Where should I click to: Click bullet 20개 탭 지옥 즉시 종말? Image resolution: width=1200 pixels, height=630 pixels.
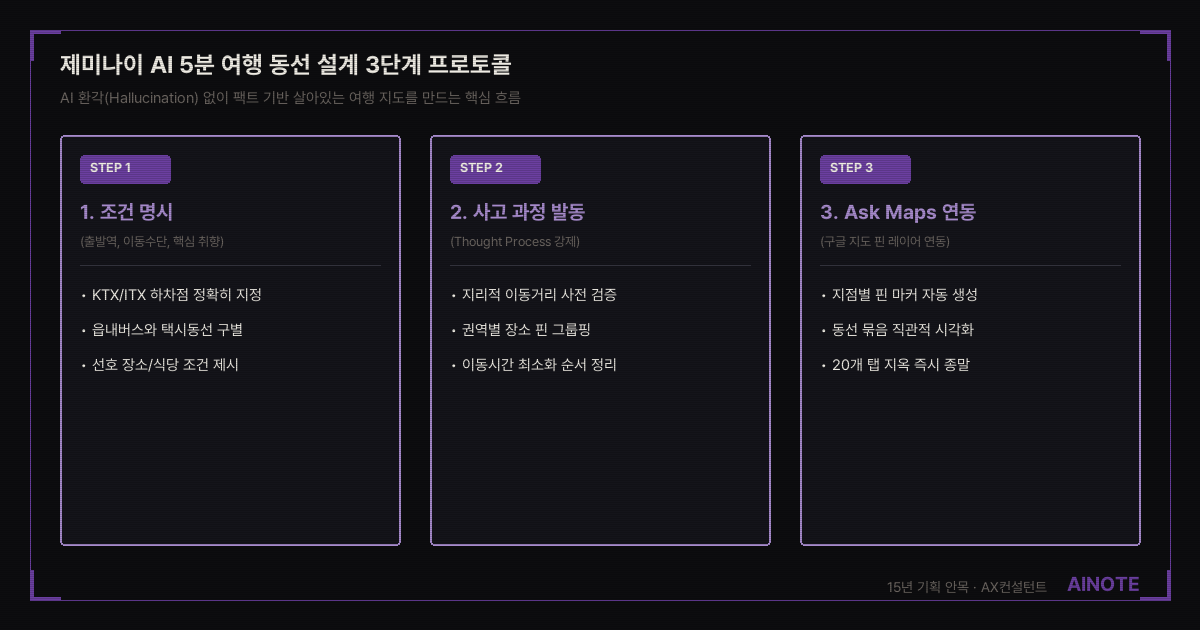pyautogui.click(x=895, y=365)
